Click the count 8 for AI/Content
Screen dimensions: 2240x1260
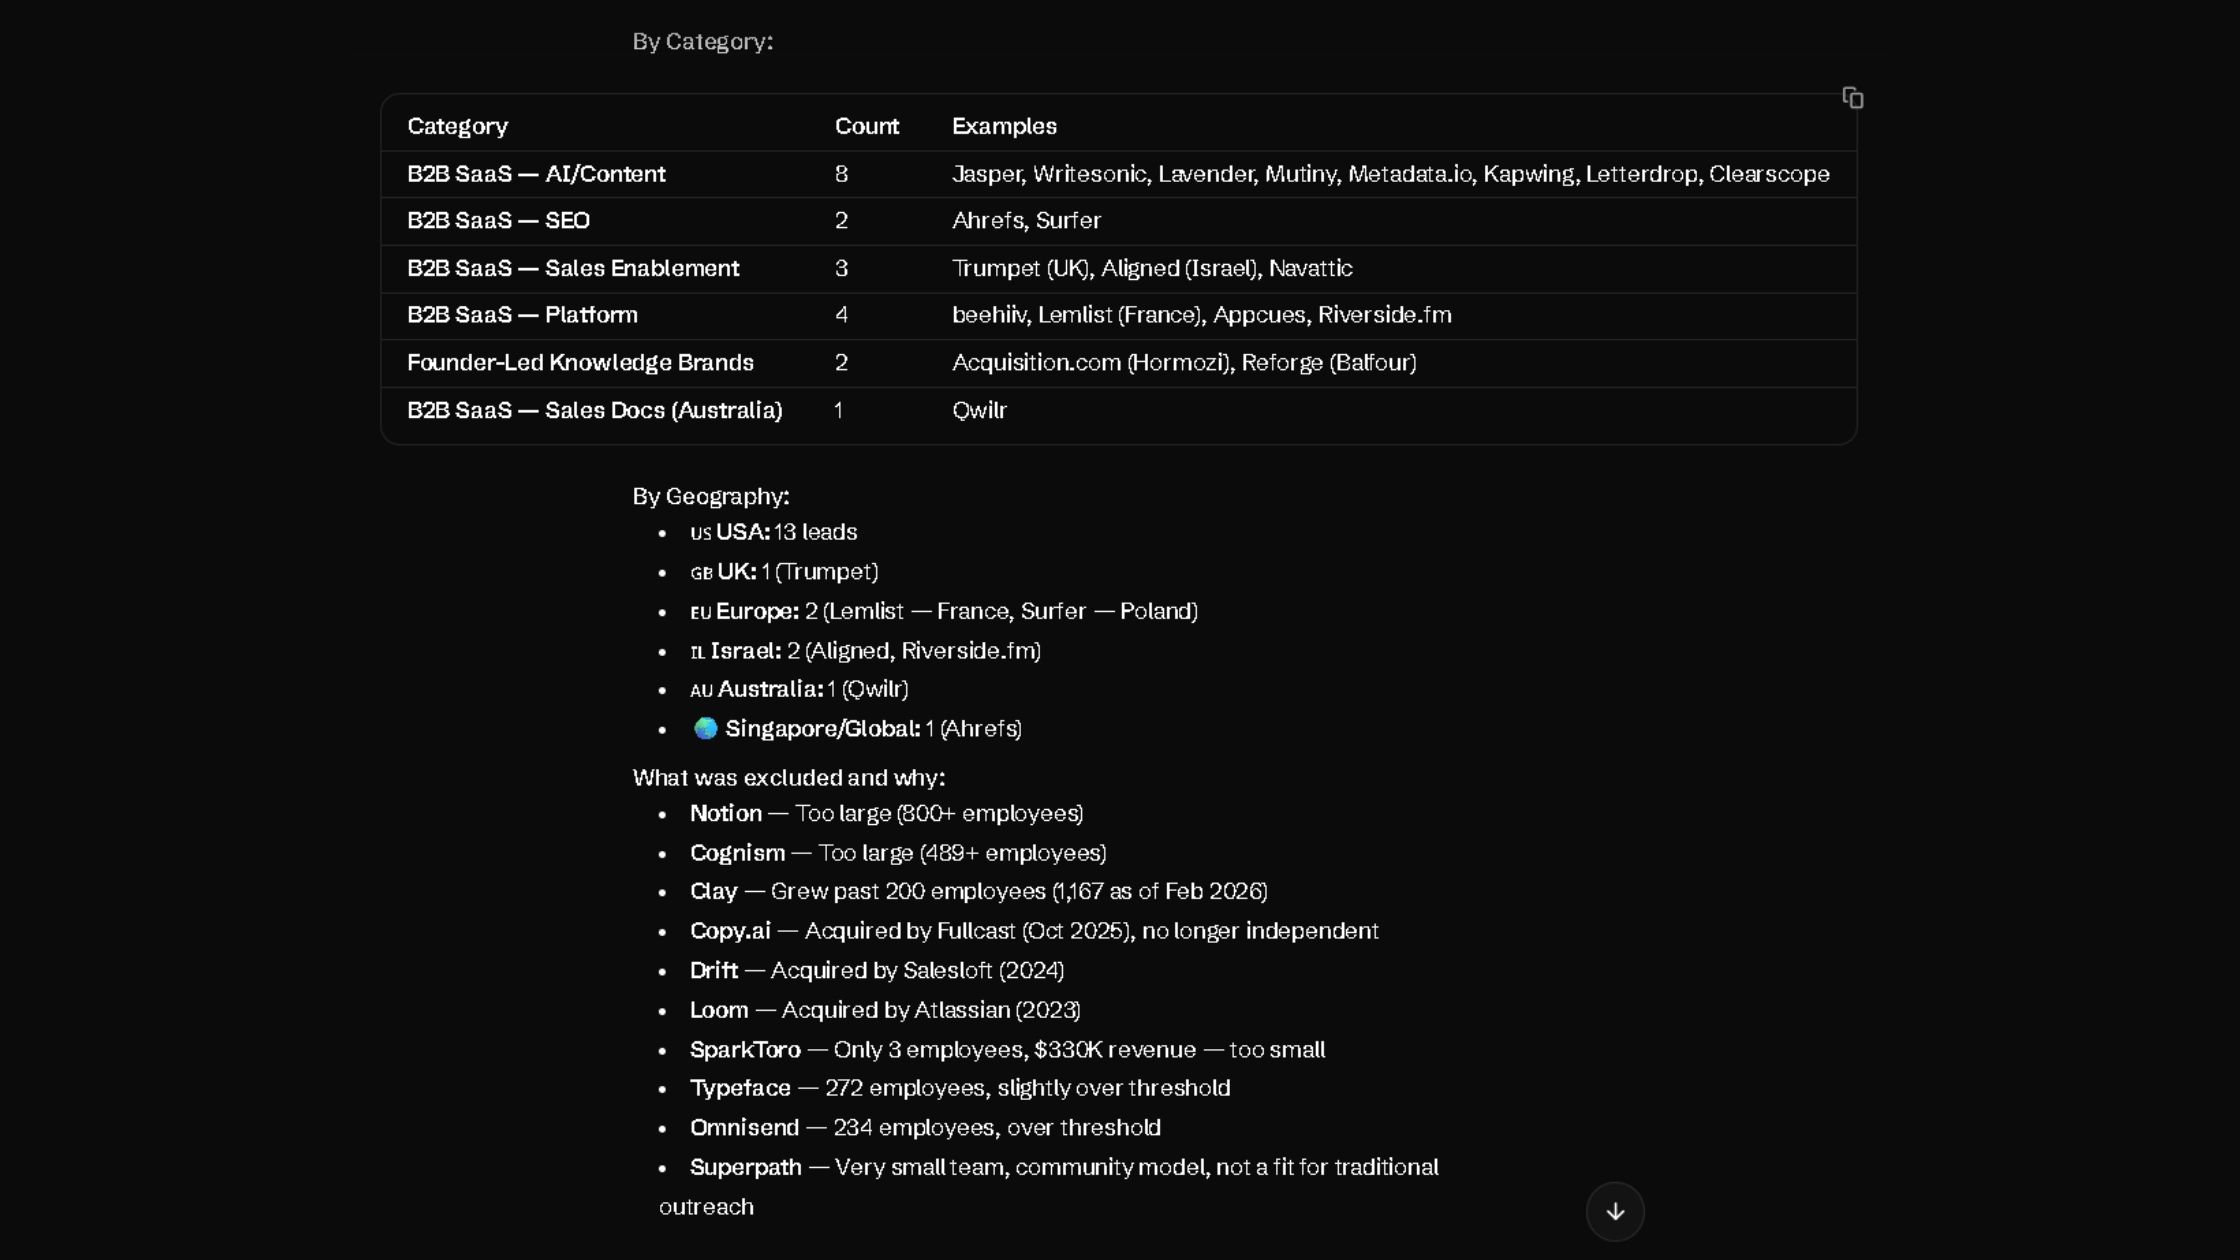[x=841, y=174]
